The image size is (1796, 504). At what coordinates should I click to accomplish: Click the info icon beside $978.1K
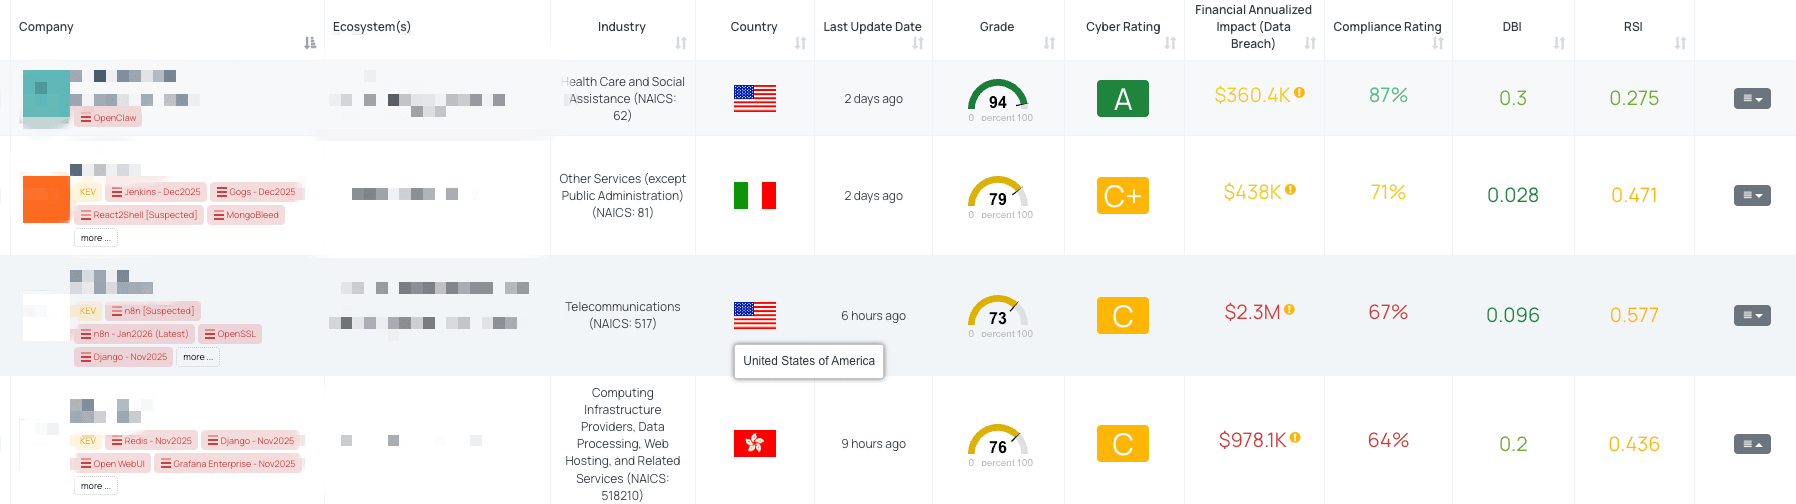point(1295,437)
